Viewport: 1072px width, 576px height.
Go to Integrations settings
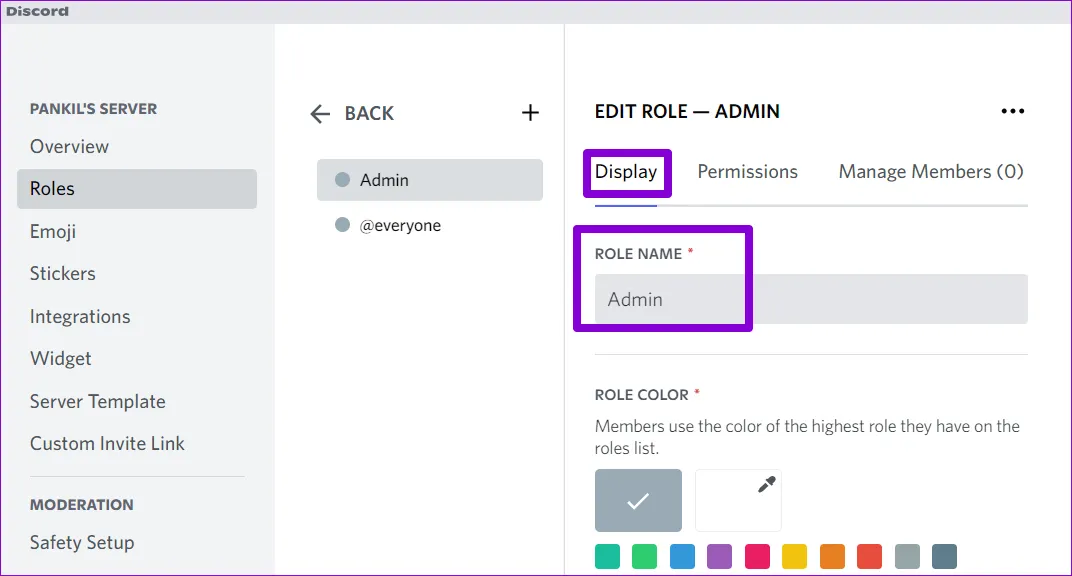[x=80, y=316]
